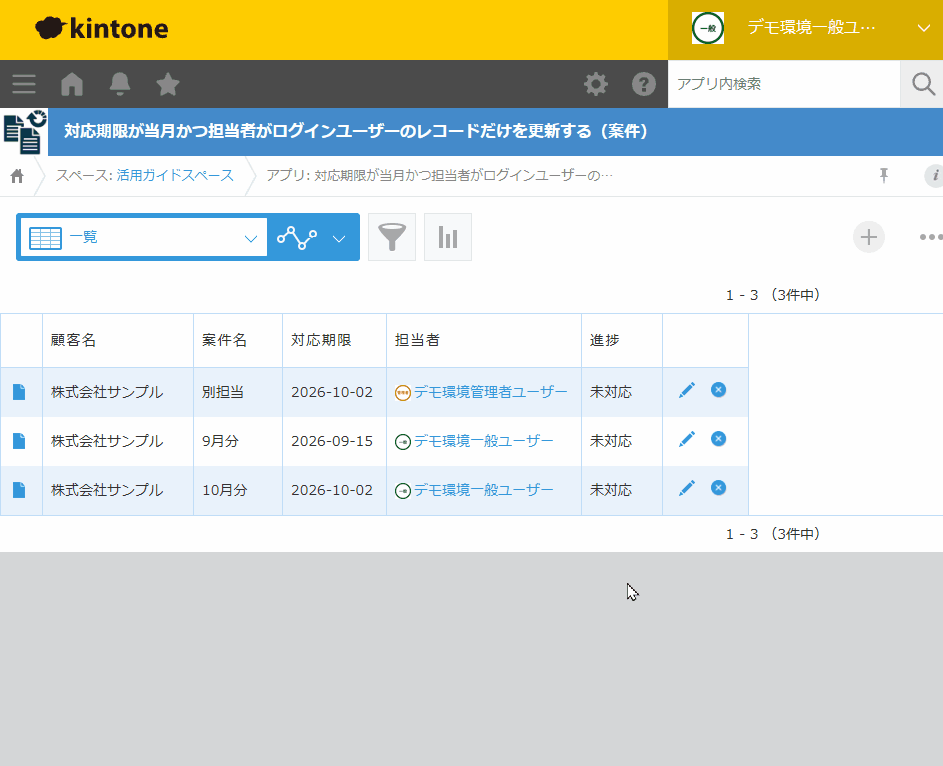Screen dimensions: 943x766
Task: Open the hamburger navigation menu
Action: [24, 84]
